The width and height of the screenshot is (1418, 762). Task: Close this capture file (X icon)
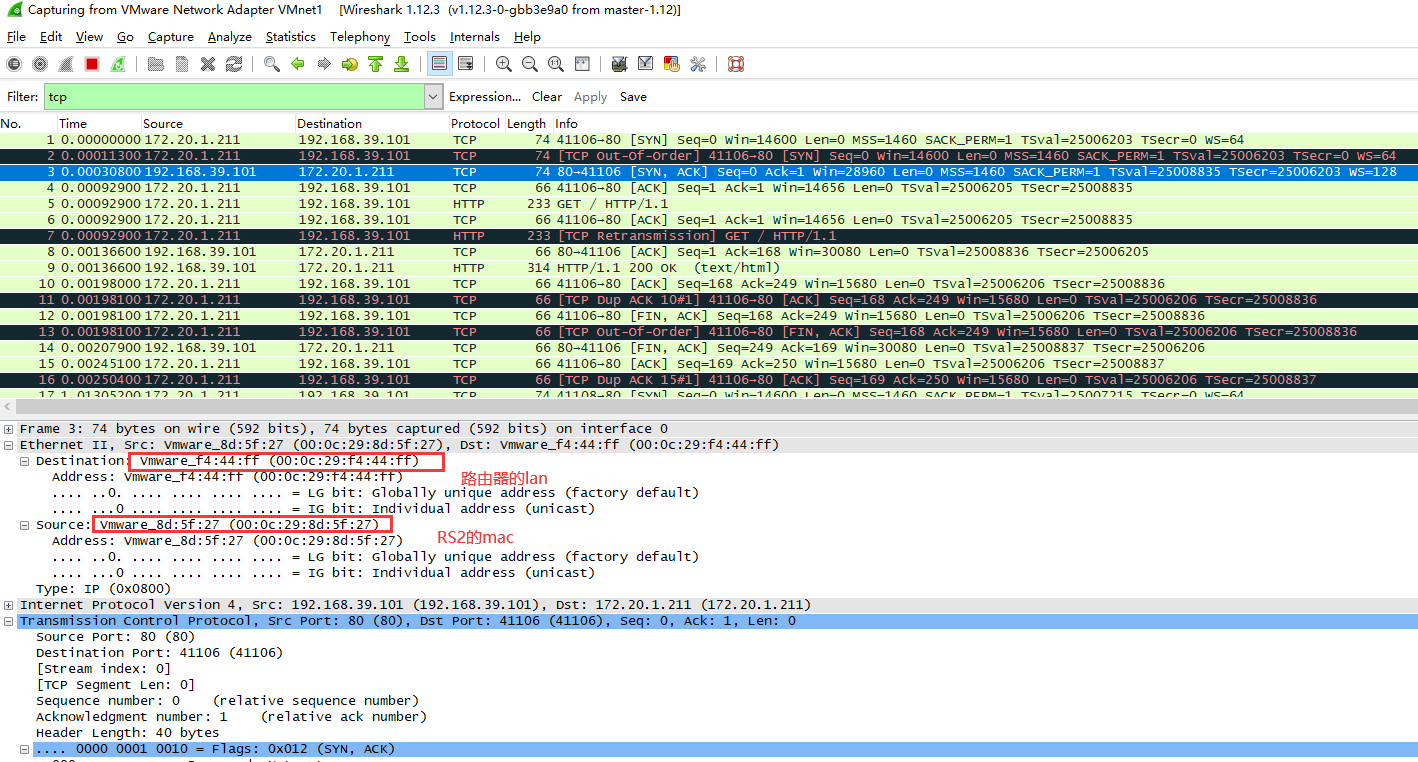pyautogui.click(x=208, y=64)
